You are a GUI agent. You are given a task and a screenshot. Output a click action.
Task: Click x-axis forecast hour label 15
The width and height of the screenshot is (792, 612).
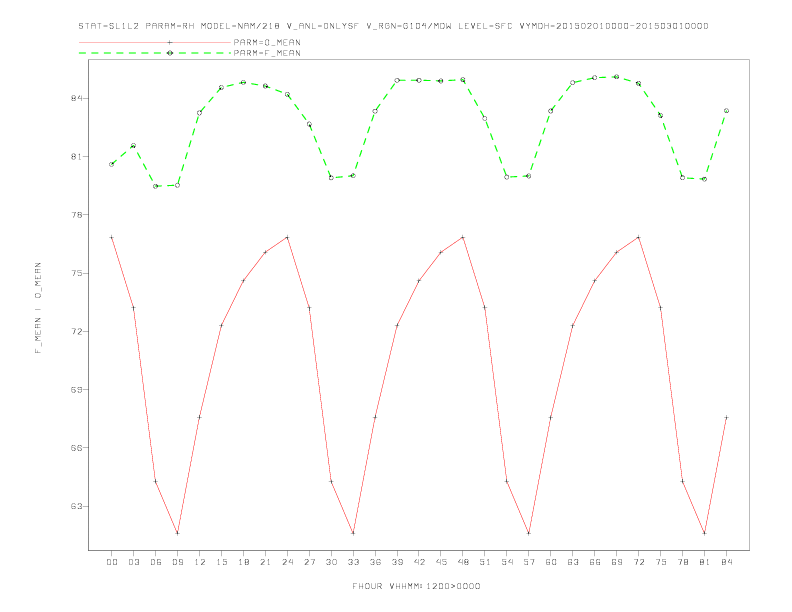(x=221, y=562)
